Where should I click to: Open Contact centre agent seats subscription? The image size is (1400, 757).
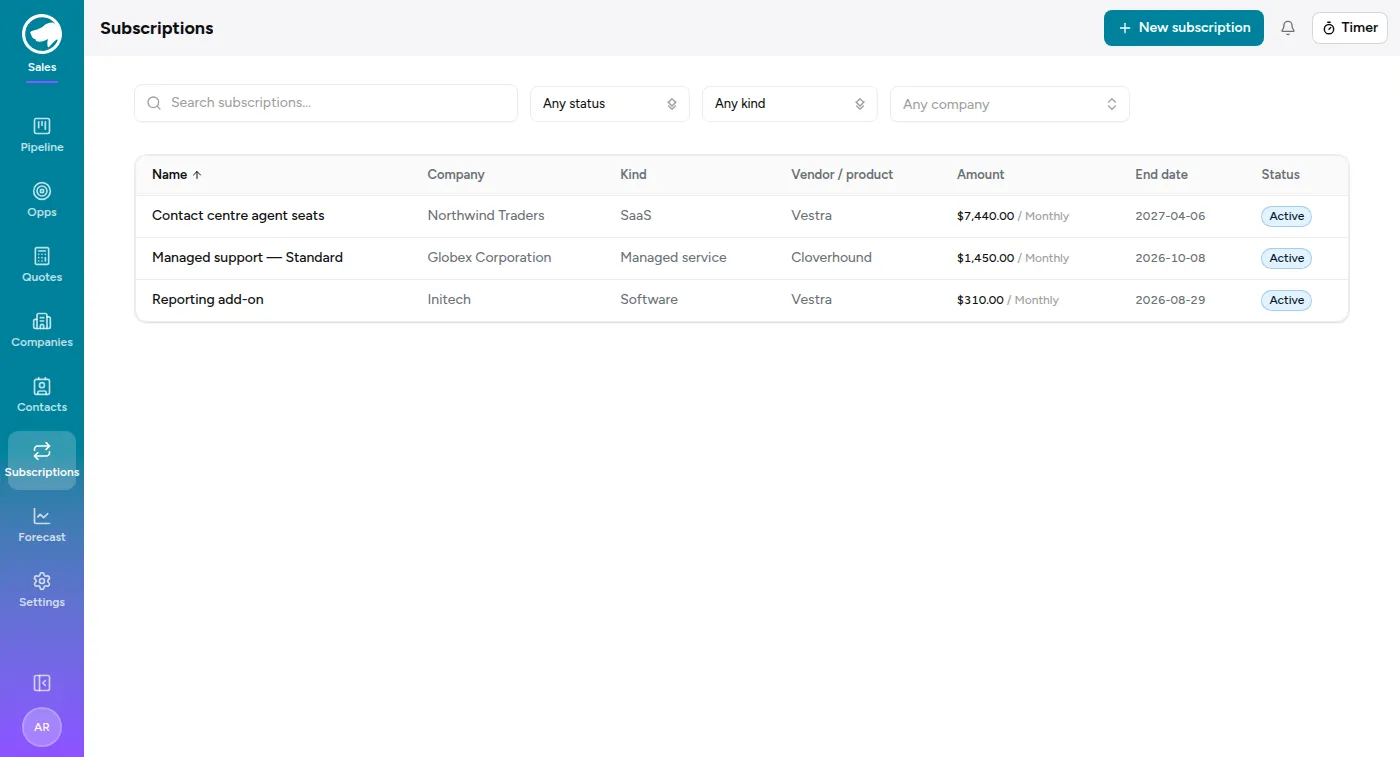(238, 216)
